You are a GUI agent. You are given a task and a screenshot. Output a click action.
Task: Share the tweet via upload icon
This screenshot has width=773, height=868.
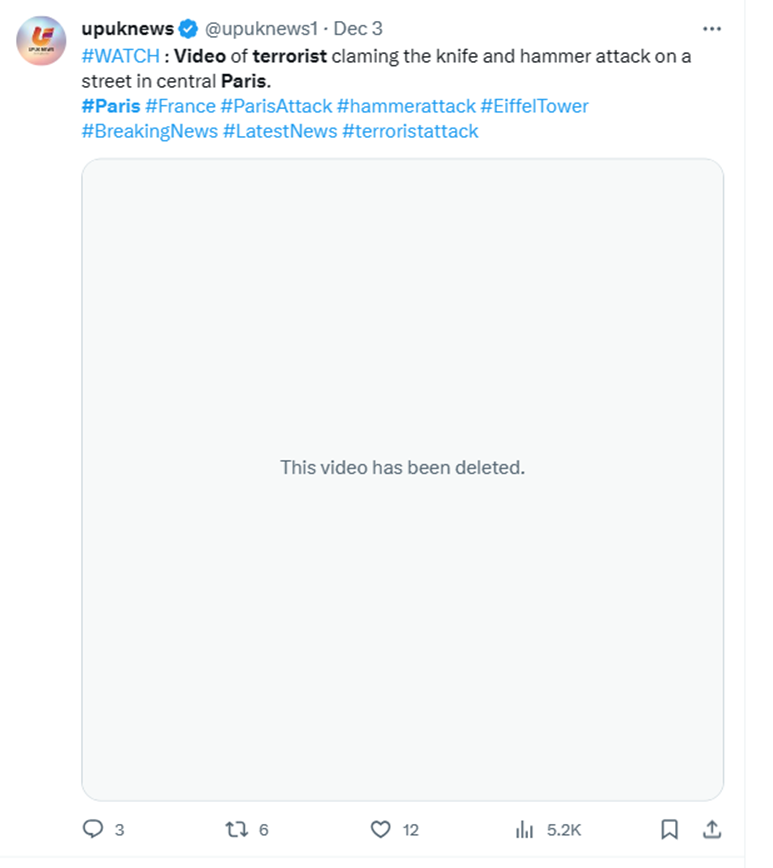[712, 829]
